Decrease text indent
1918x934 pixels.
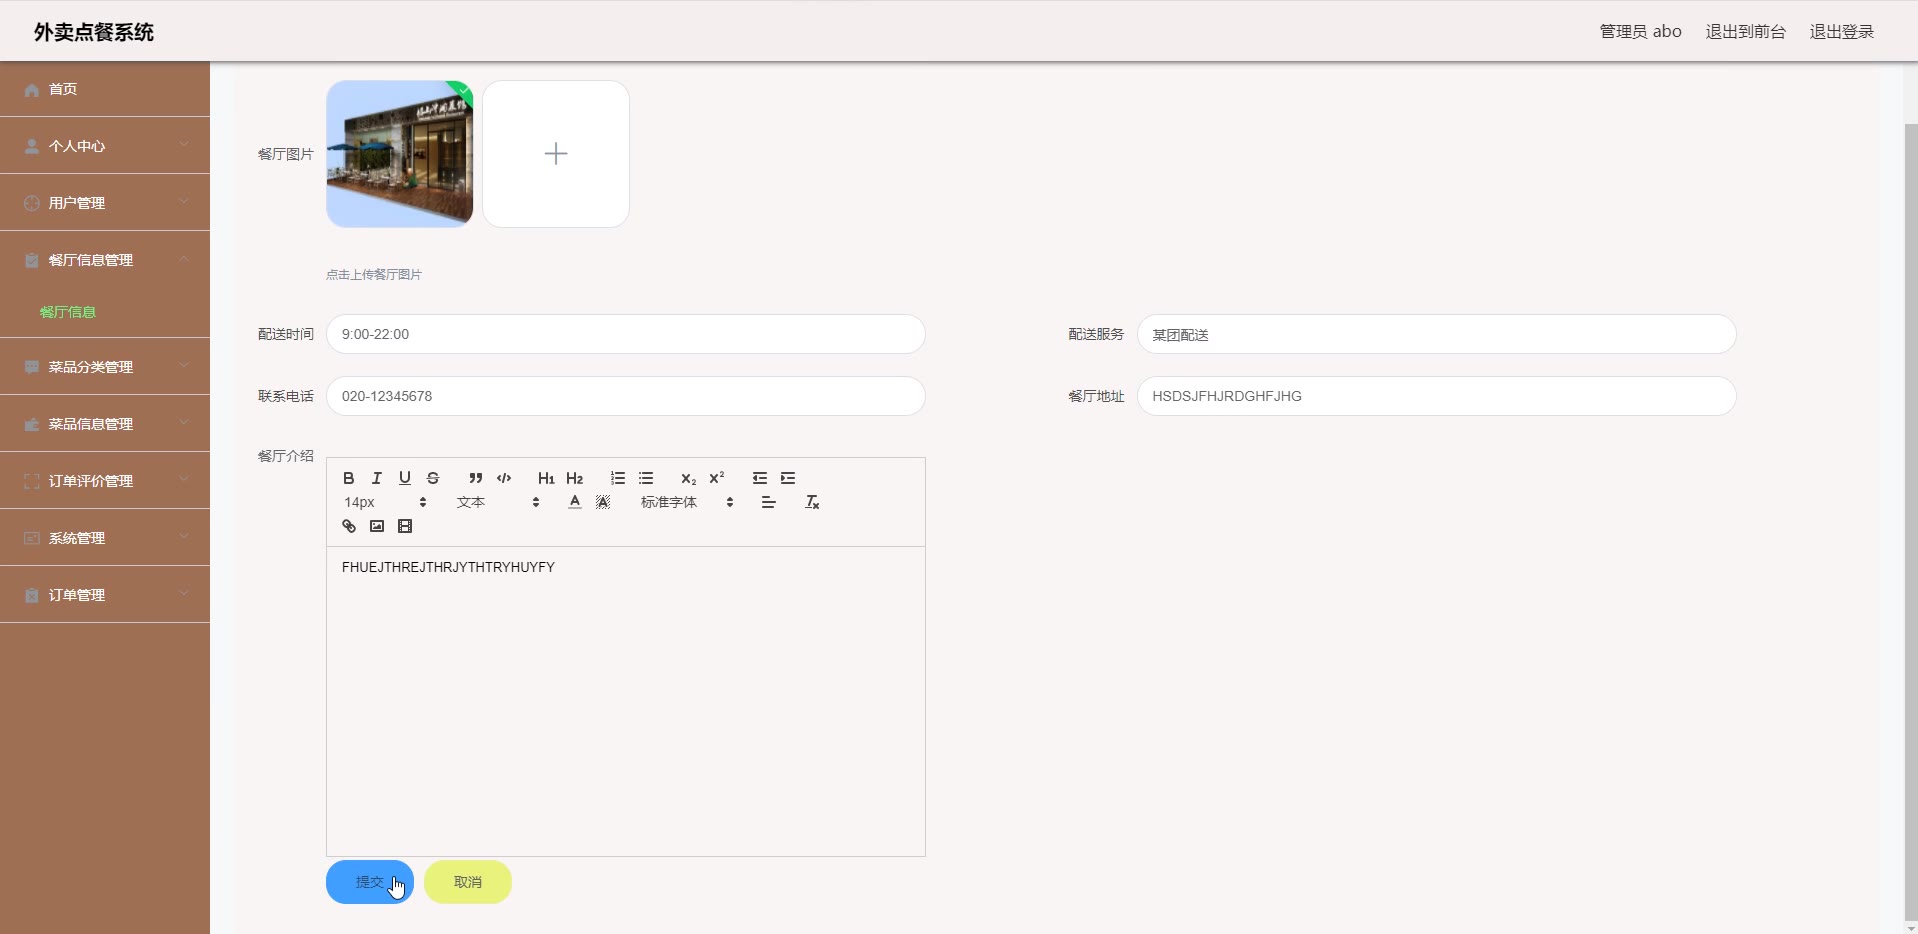[x=759, y=478]
